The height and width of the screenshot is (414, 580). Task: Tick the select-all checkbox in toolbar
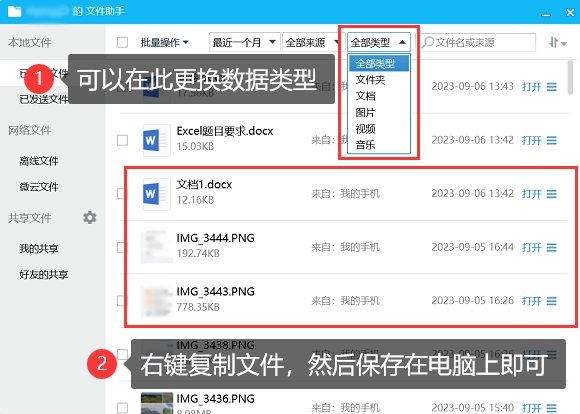(122, 42)
